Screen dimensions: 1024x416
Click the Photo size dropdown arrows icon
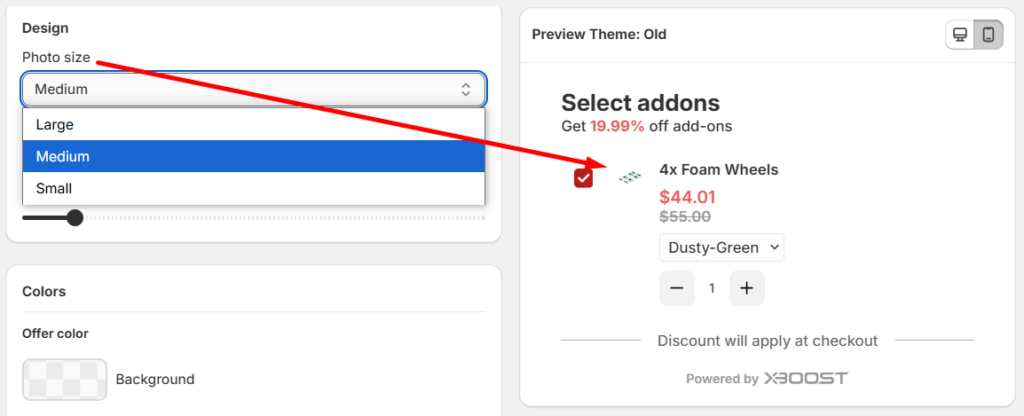pyautogui.click(x=465, y=89)
